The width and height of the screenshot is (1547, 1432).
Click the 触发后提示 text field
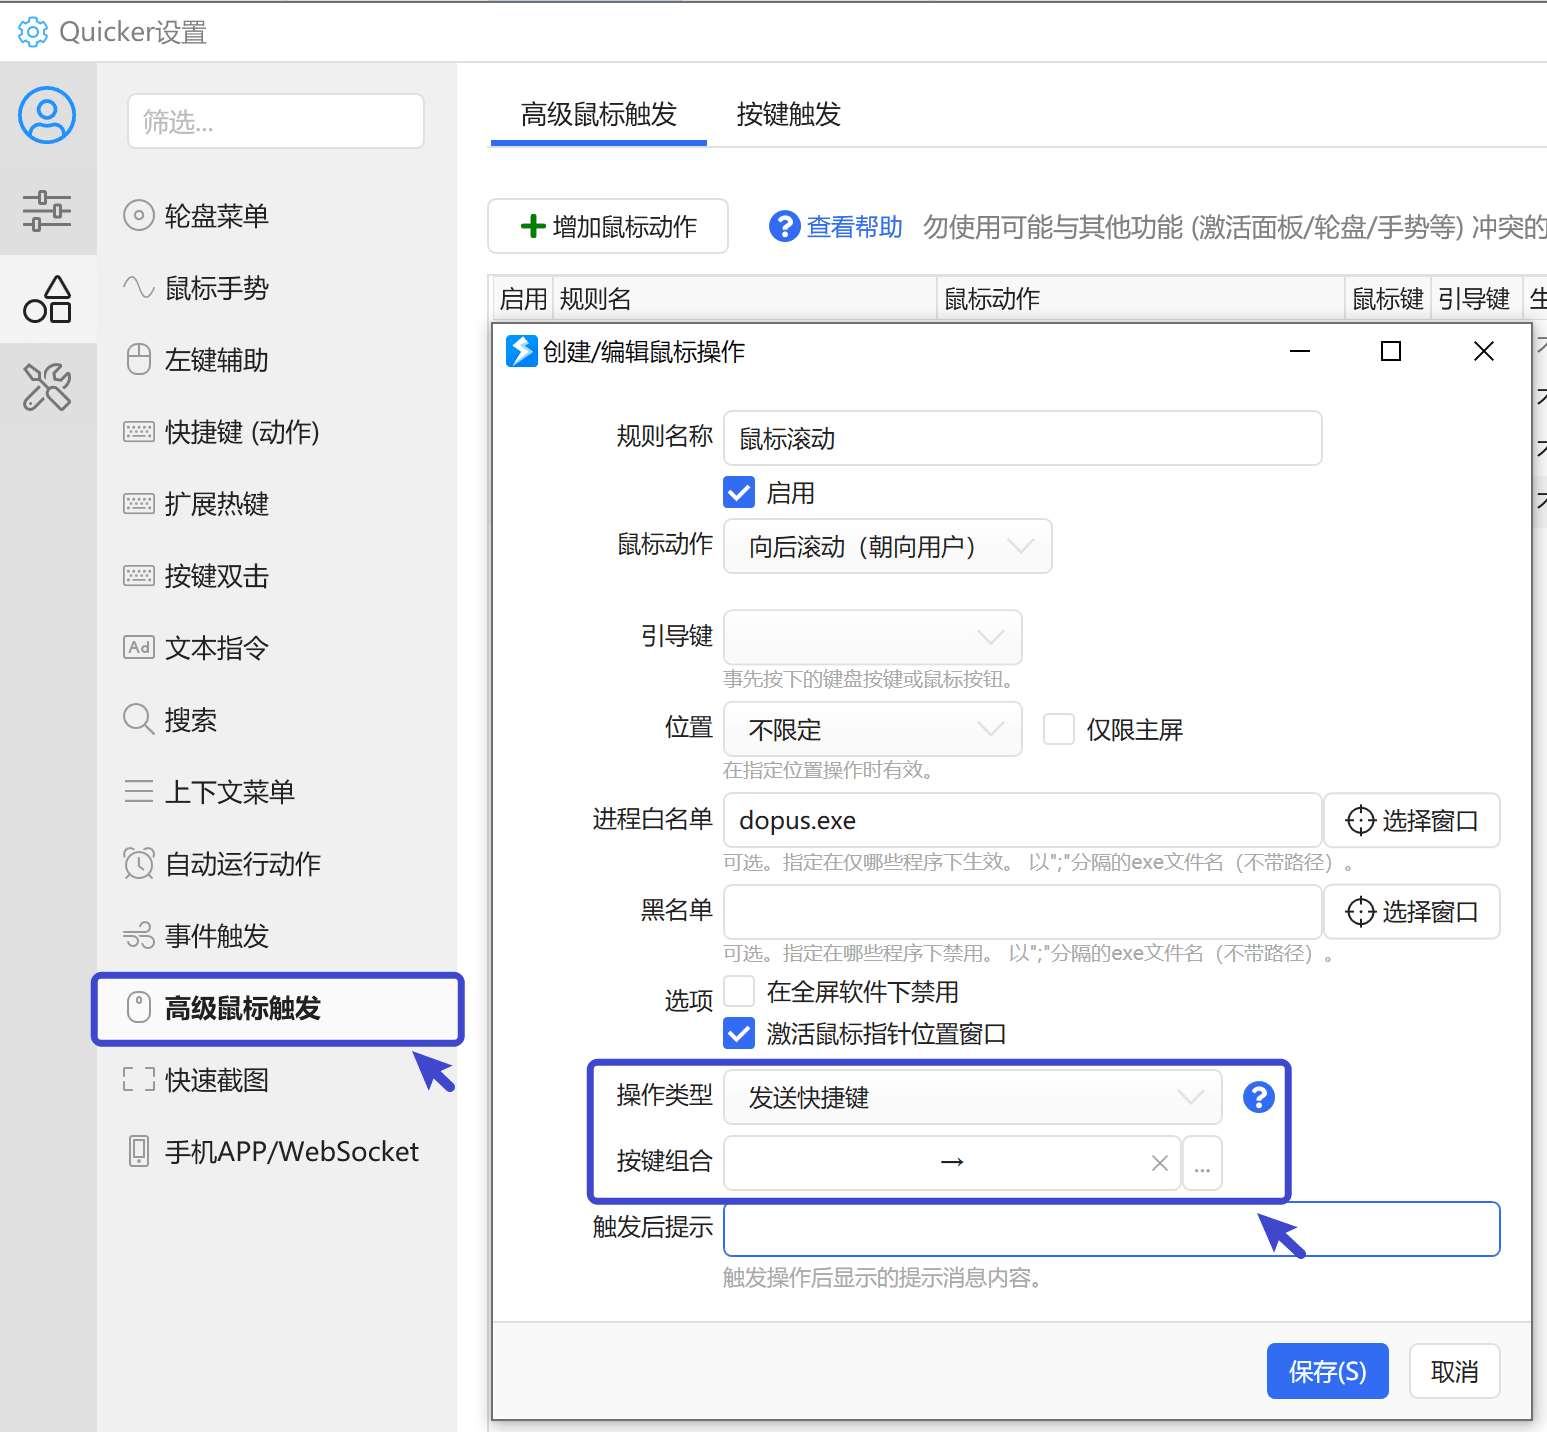pyautogui.click(x=1111, y=1229)
